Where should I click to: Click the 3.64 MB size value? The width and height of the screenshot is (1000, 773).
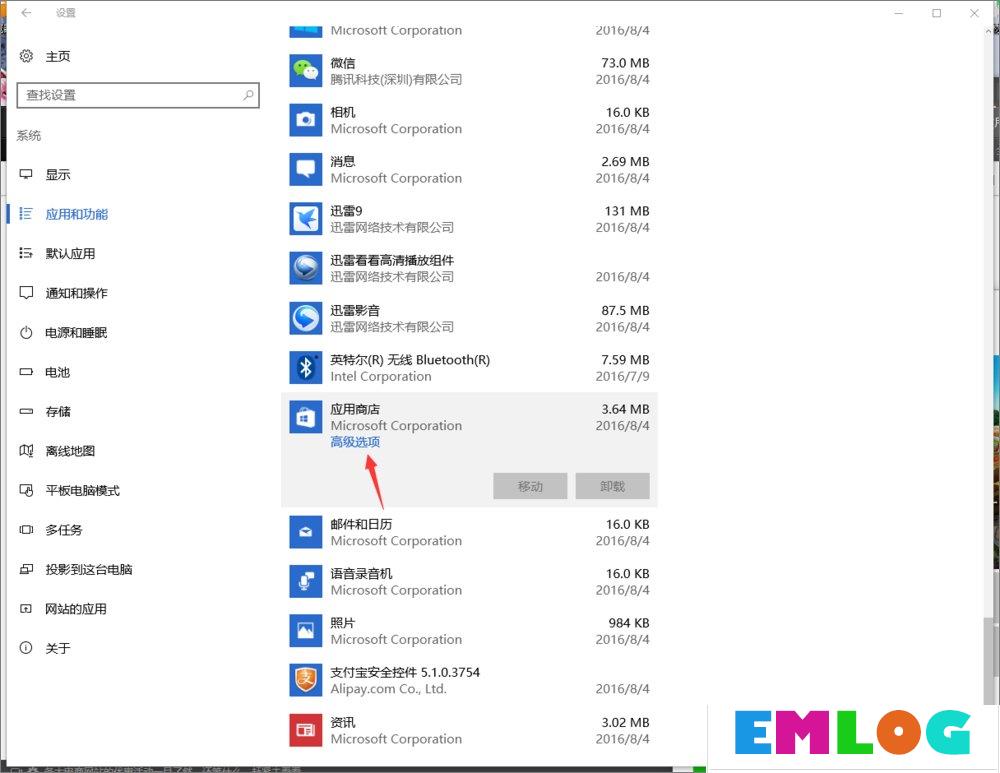[625, 409]
